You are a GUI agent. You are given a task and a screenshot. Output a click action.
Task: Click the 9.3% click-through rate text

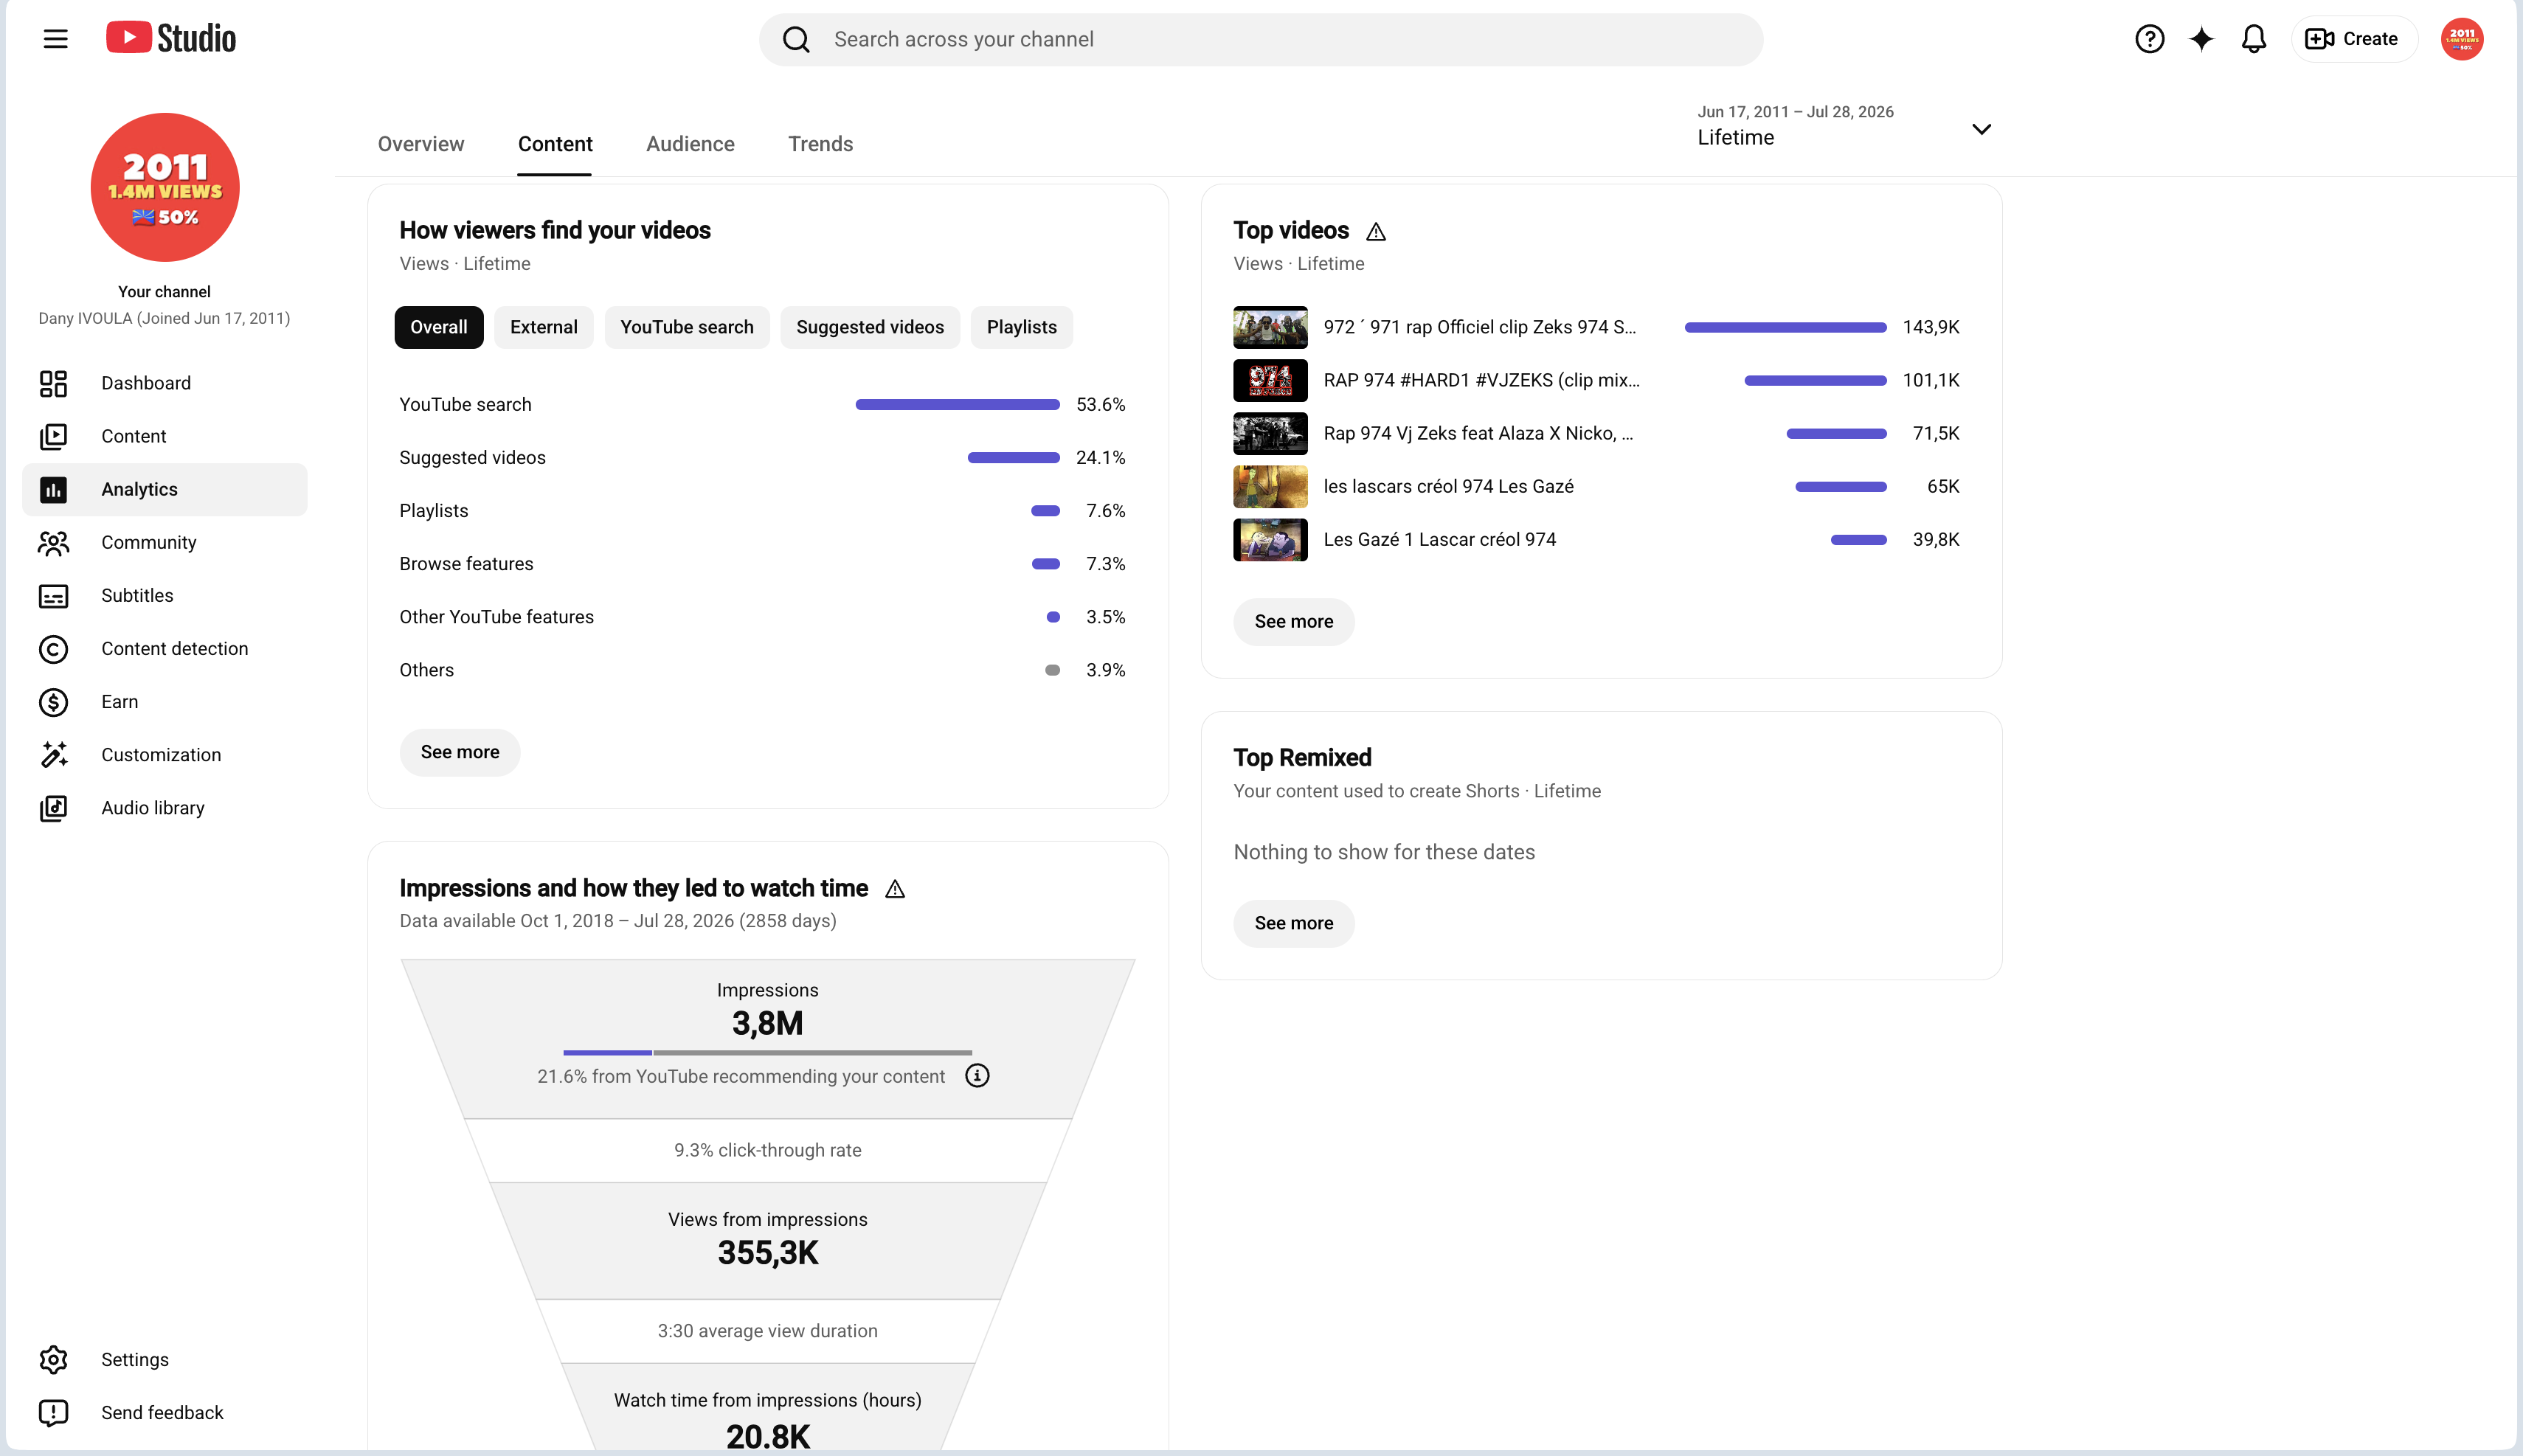[767, 1150]
